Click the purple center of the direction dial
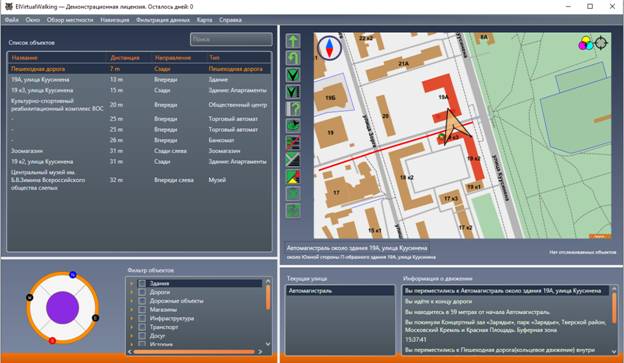Screen dimensions: 624x363 (62, 308)
